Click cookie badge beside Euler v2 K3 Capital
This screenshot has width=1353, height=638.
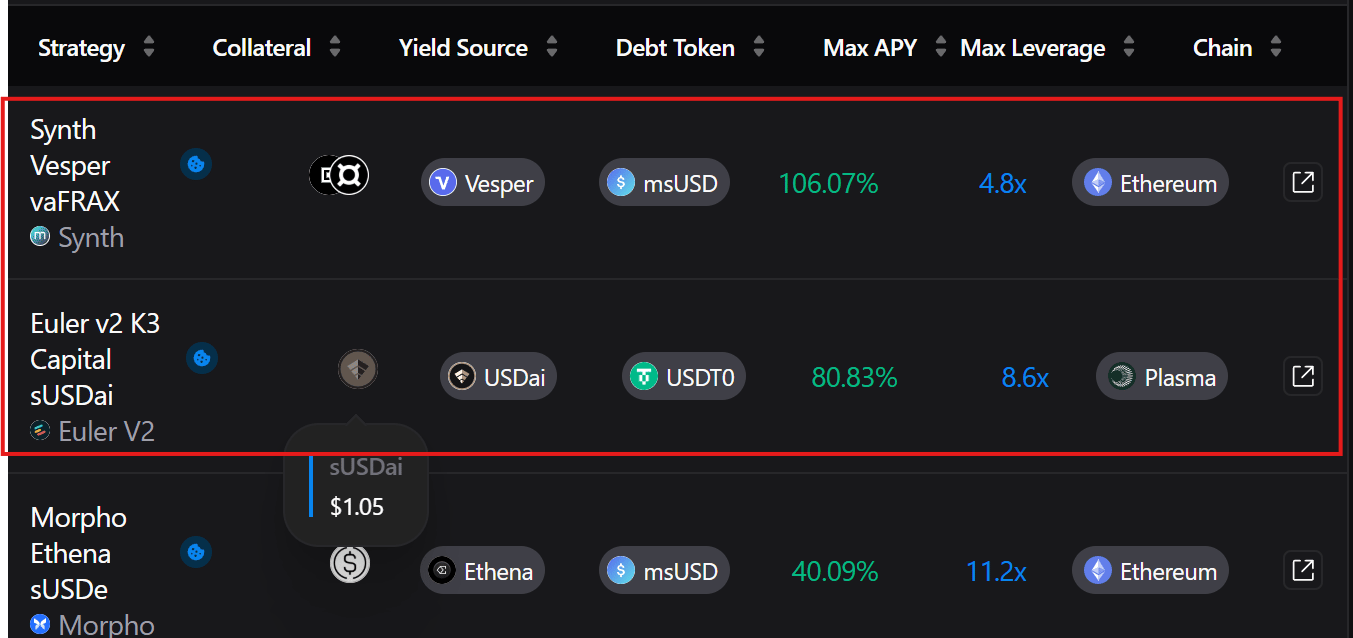pyautogui.click(x=202, y=358)
